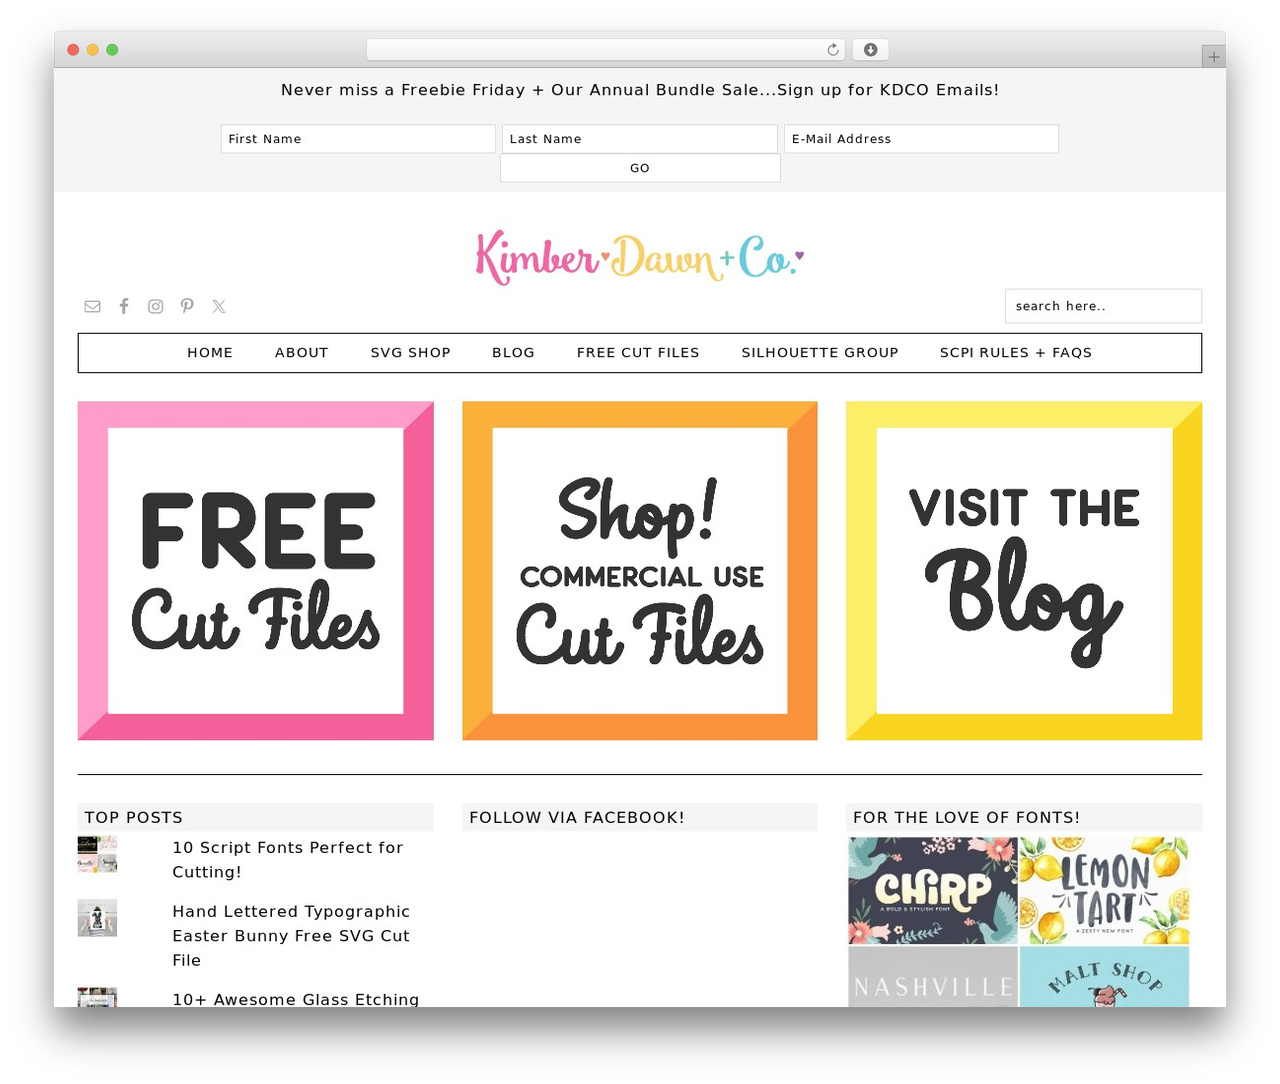The image size is (1280, 1084).
Task: Open the BLOG menu item
Action: tap(513, 353)
